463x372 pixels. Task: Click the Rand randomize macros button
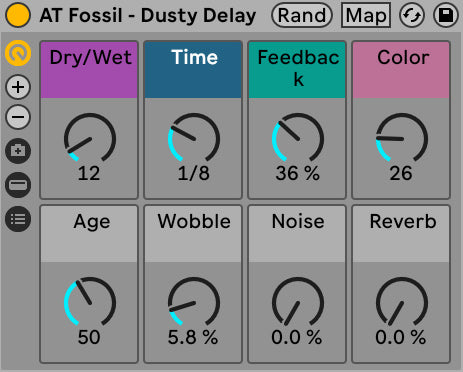coord(302,15)
